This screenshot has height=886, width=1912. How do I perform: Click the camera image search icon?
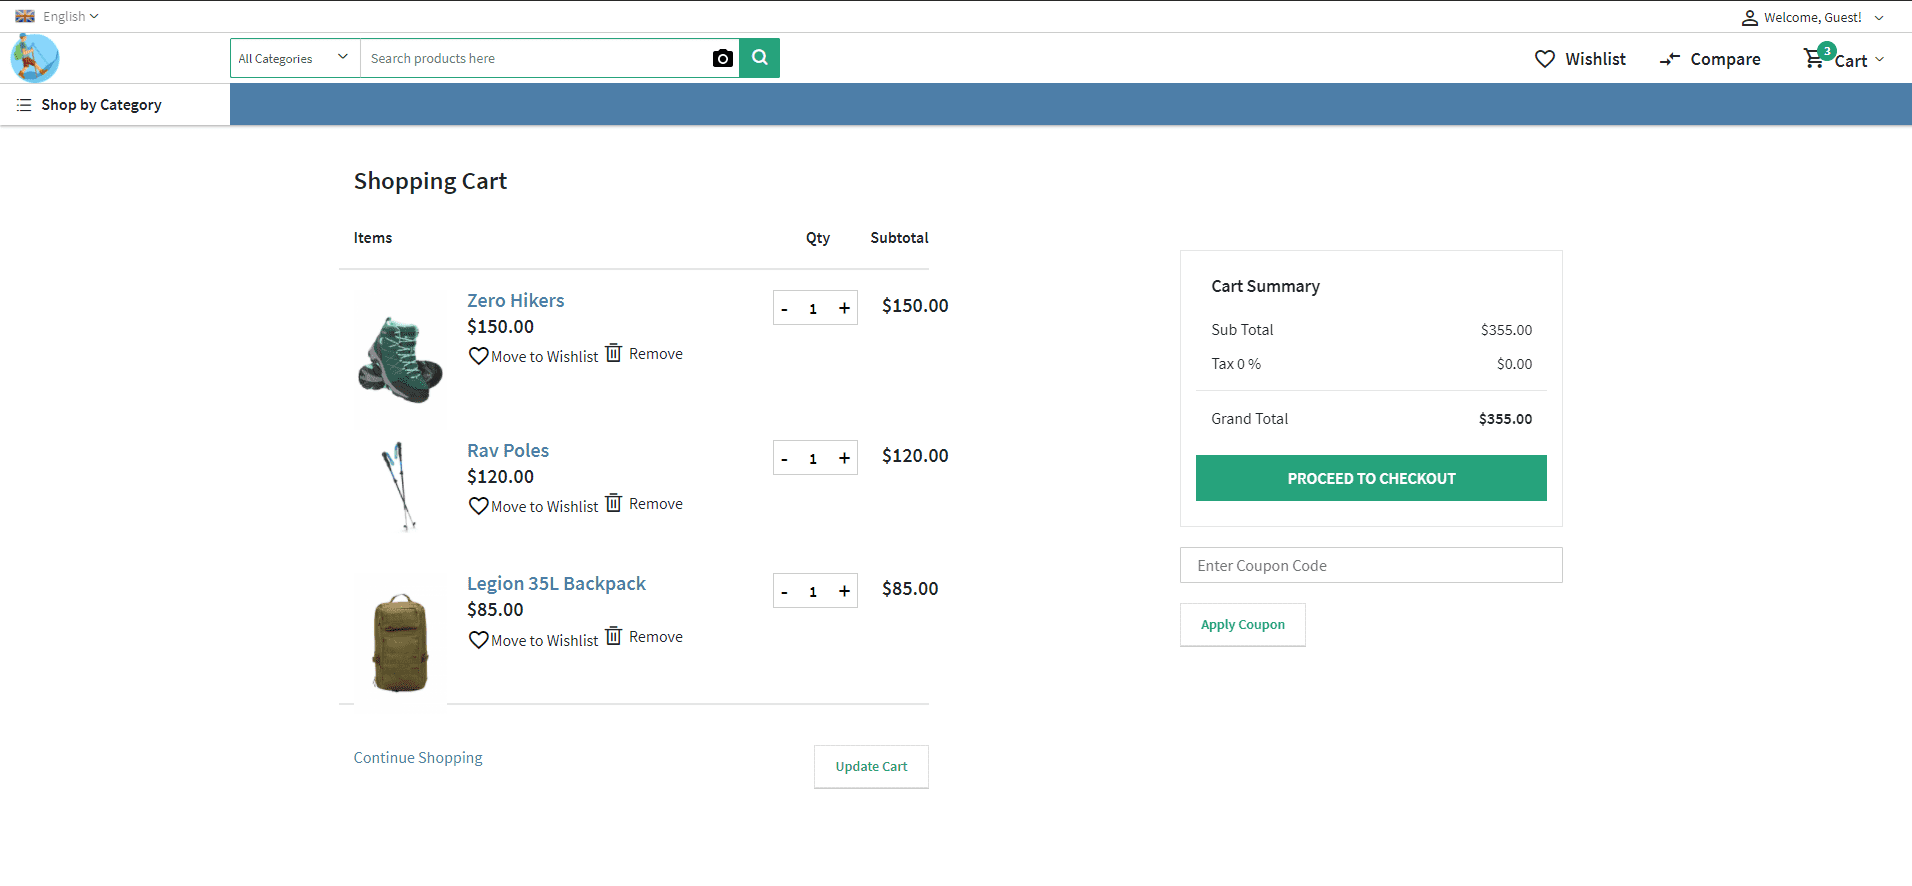click(722, 59)
